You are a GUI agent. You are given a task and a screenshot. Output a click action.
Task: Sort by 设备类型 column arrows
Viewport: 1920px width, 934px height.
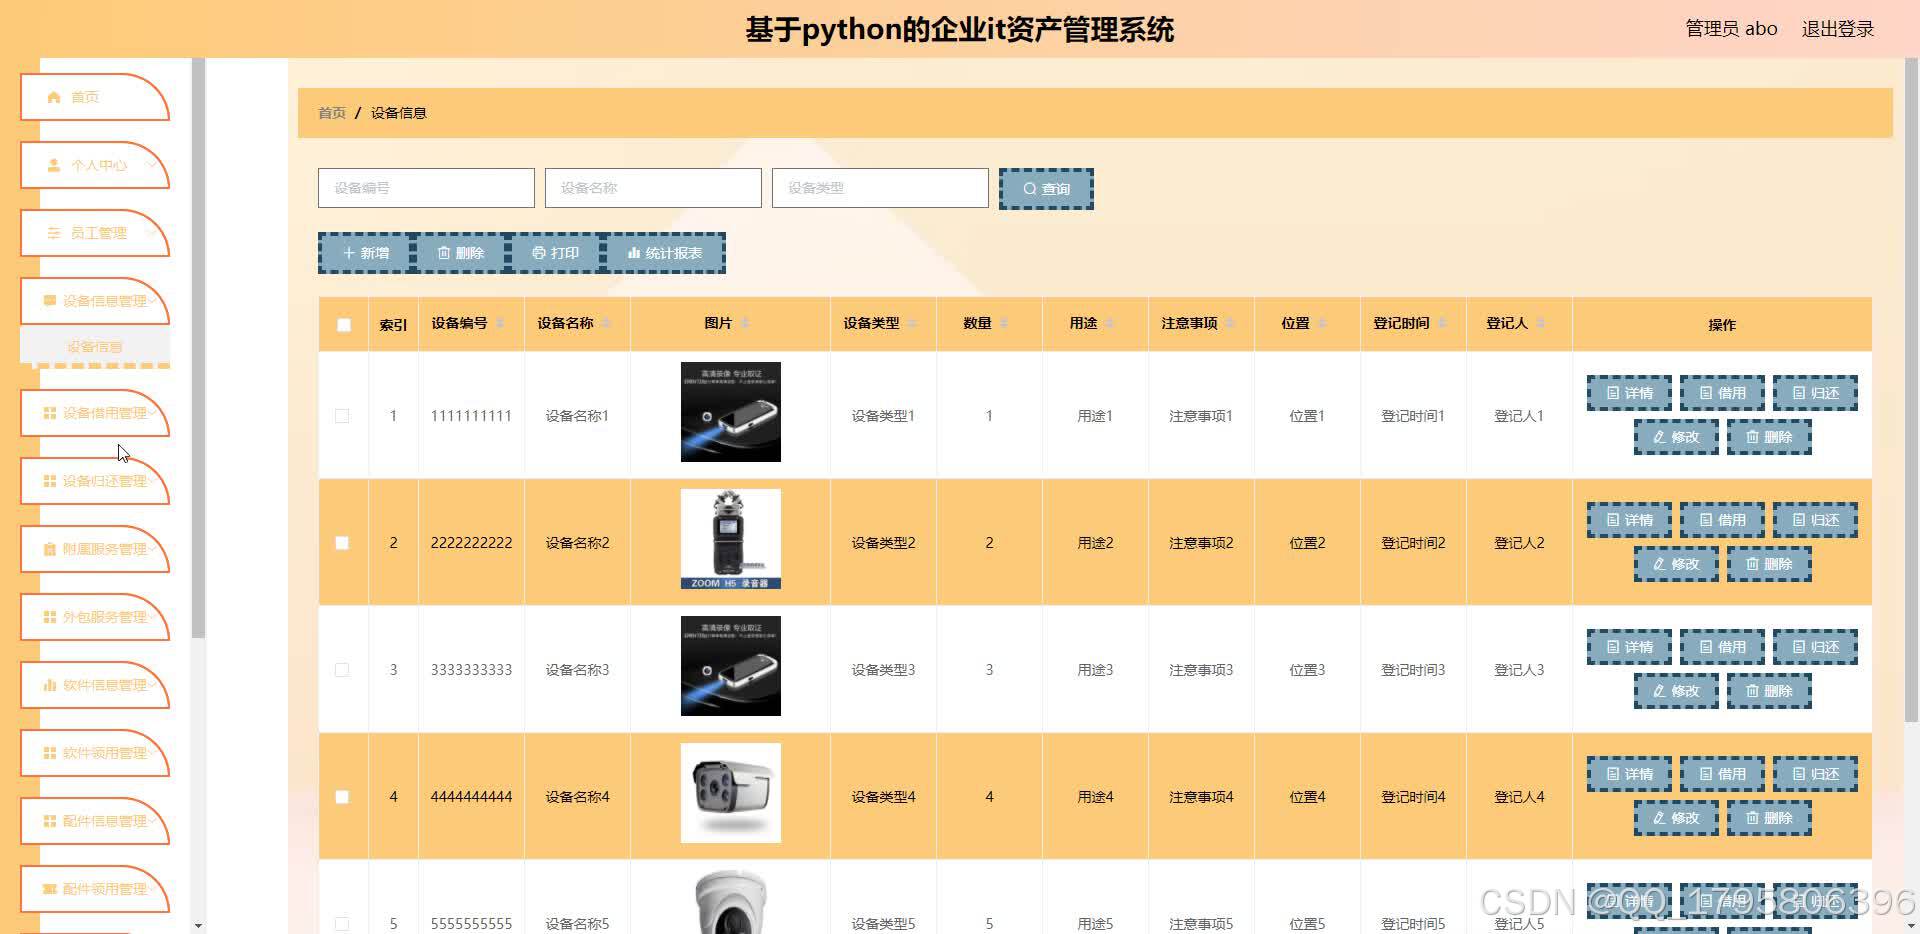(912, 323)
